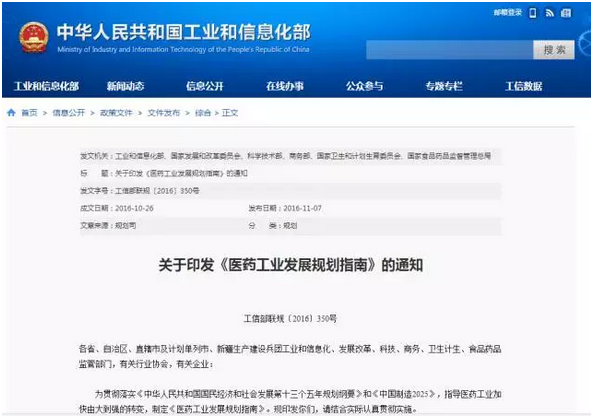Screen dimensions: 591x419
Task: Click the 发文字号 document number row
Action: tap(290, 191)
